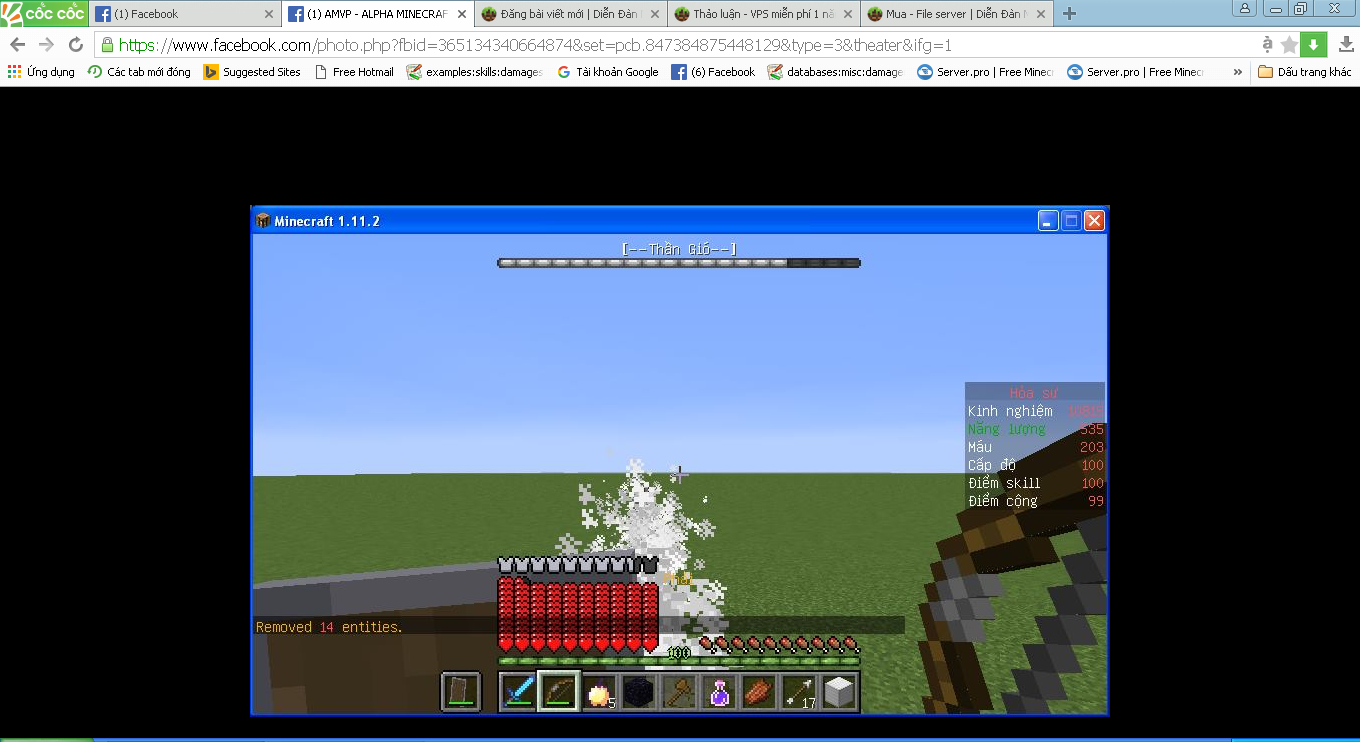Select the white block hotbar slot
Screen dimensions: 1360x742
click(839, 691)
